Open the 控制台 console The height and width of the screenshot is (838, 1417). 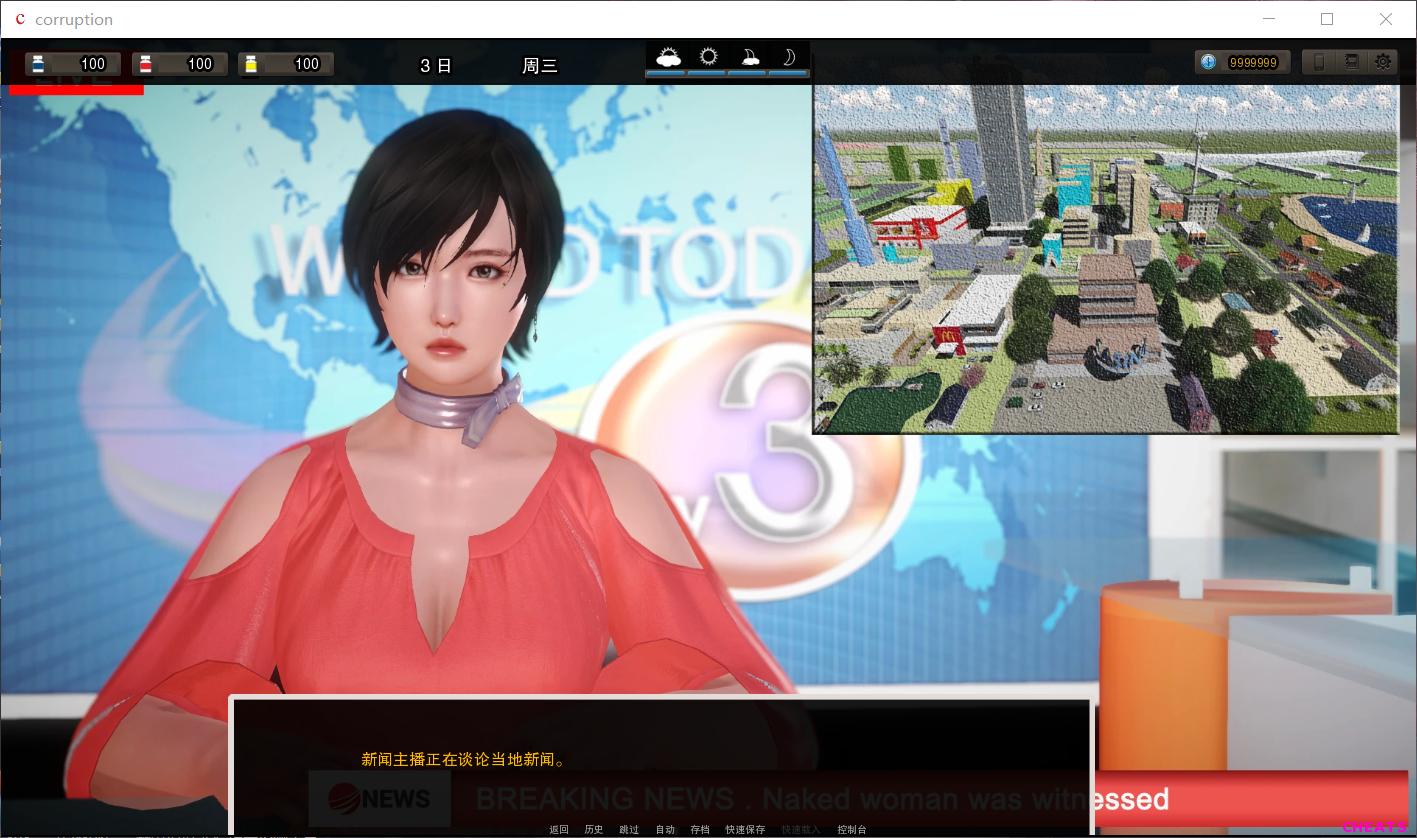pyautogui.click(x=851, y=829)
